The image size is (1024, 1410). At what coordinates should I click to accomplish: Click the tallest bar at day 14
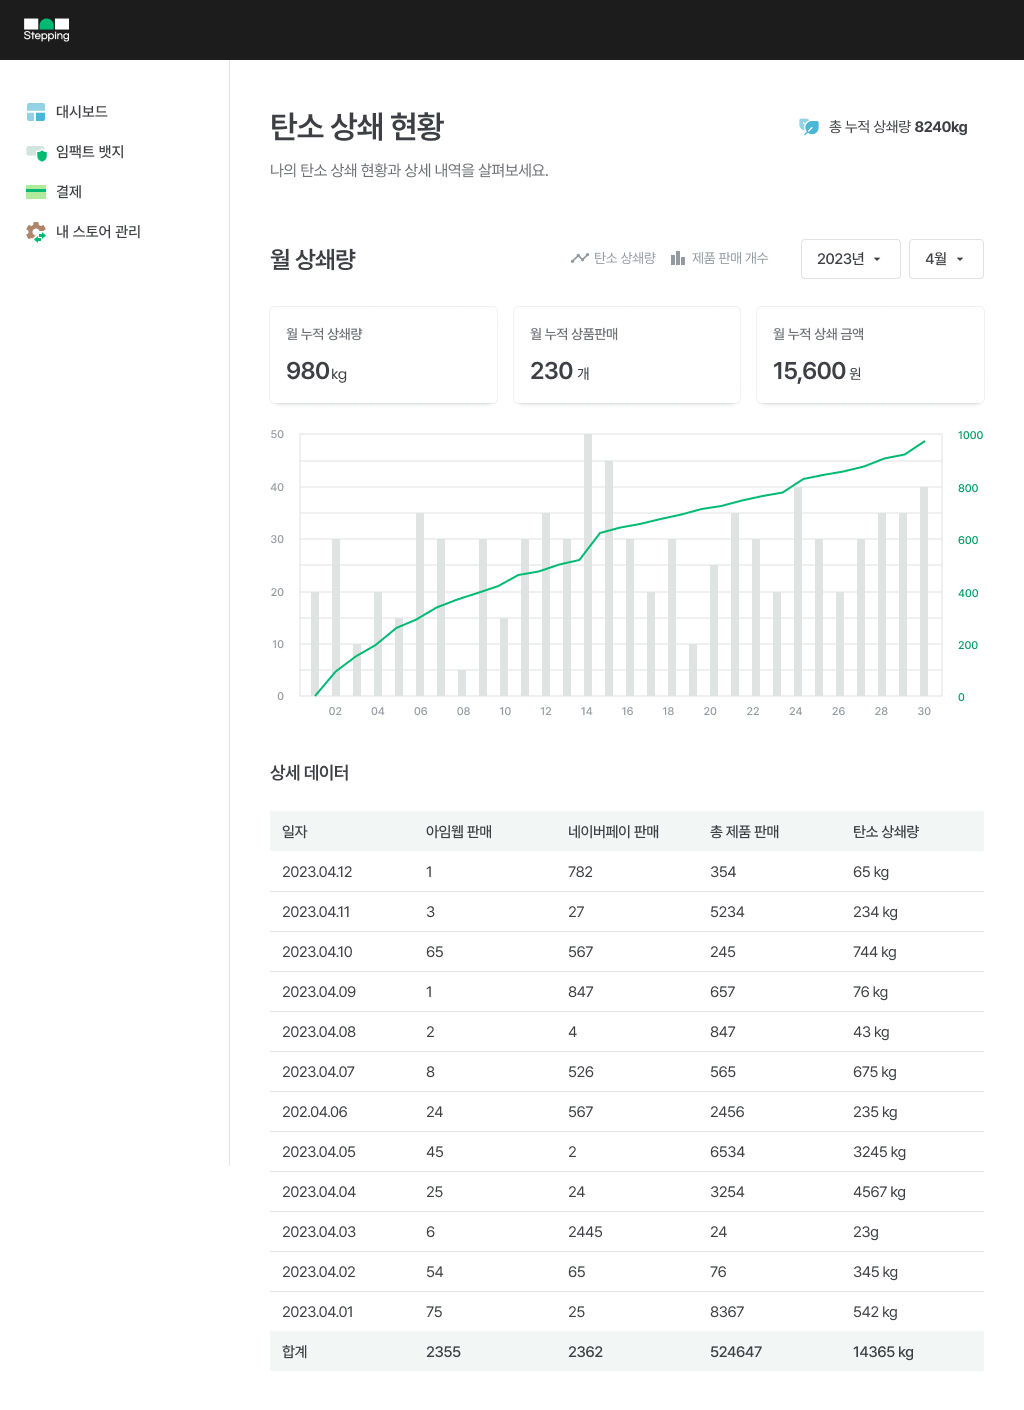tap(588, 565)
